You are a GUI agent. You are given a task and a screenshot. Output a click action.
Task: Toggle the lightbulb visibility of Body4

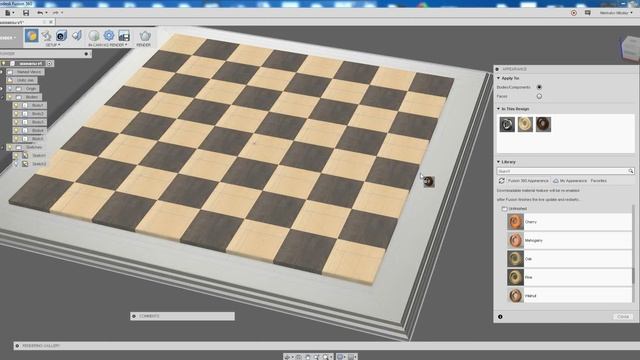(x=16, y=131)
